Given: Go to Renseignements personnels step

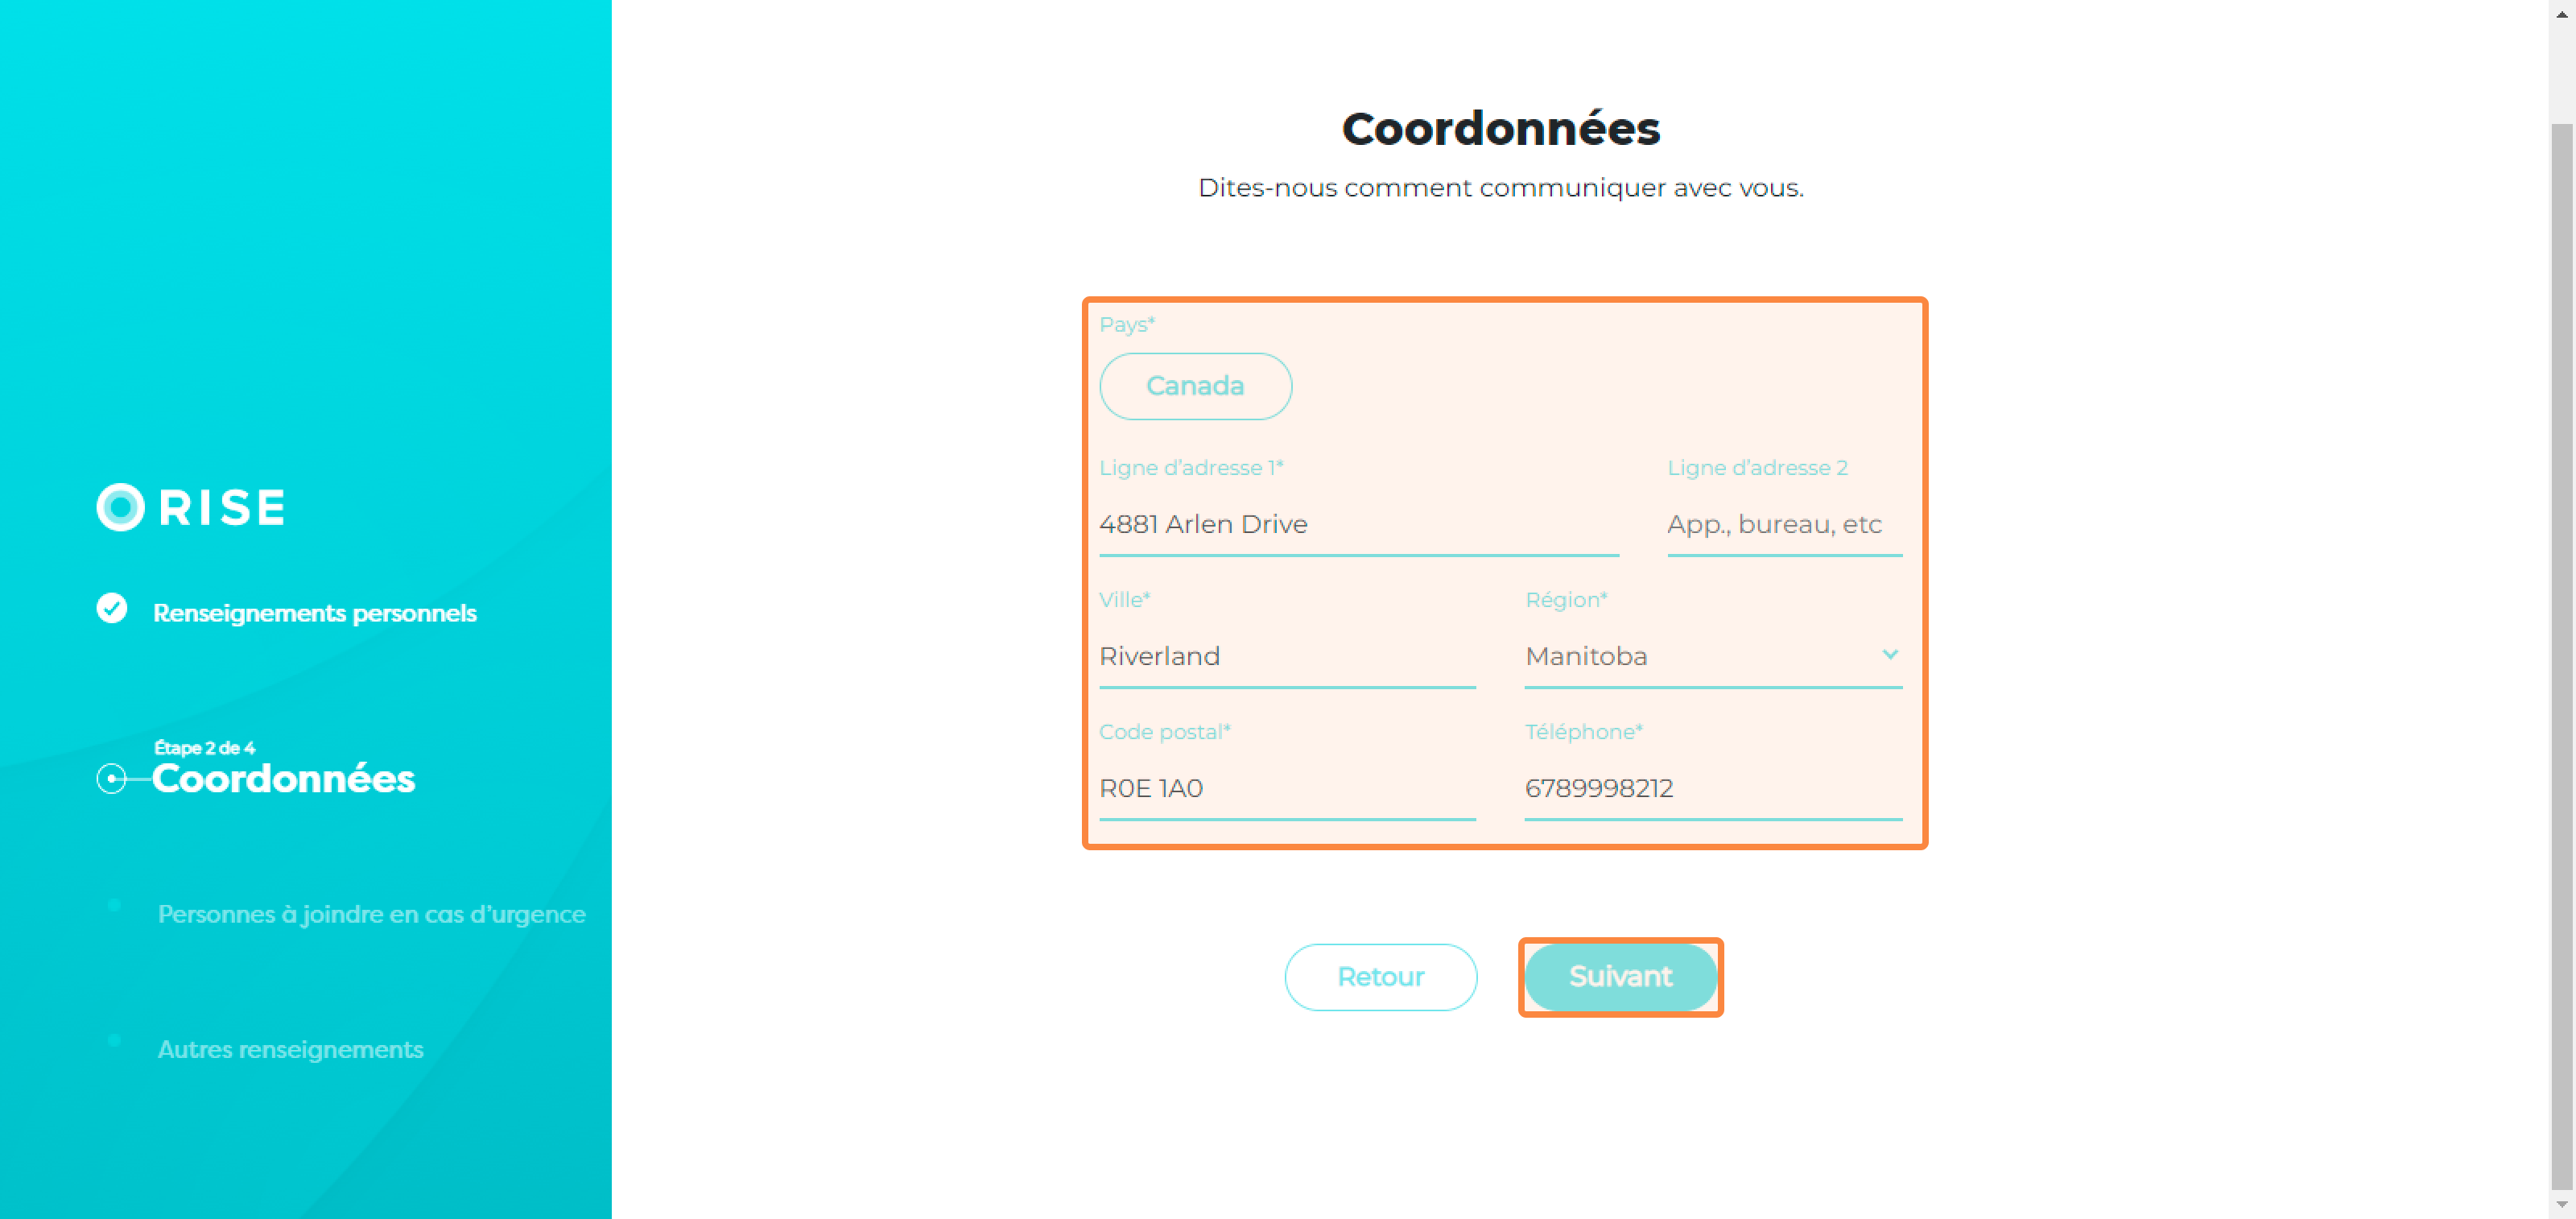Looking at the screenshot, I should (x=314, y=613).
